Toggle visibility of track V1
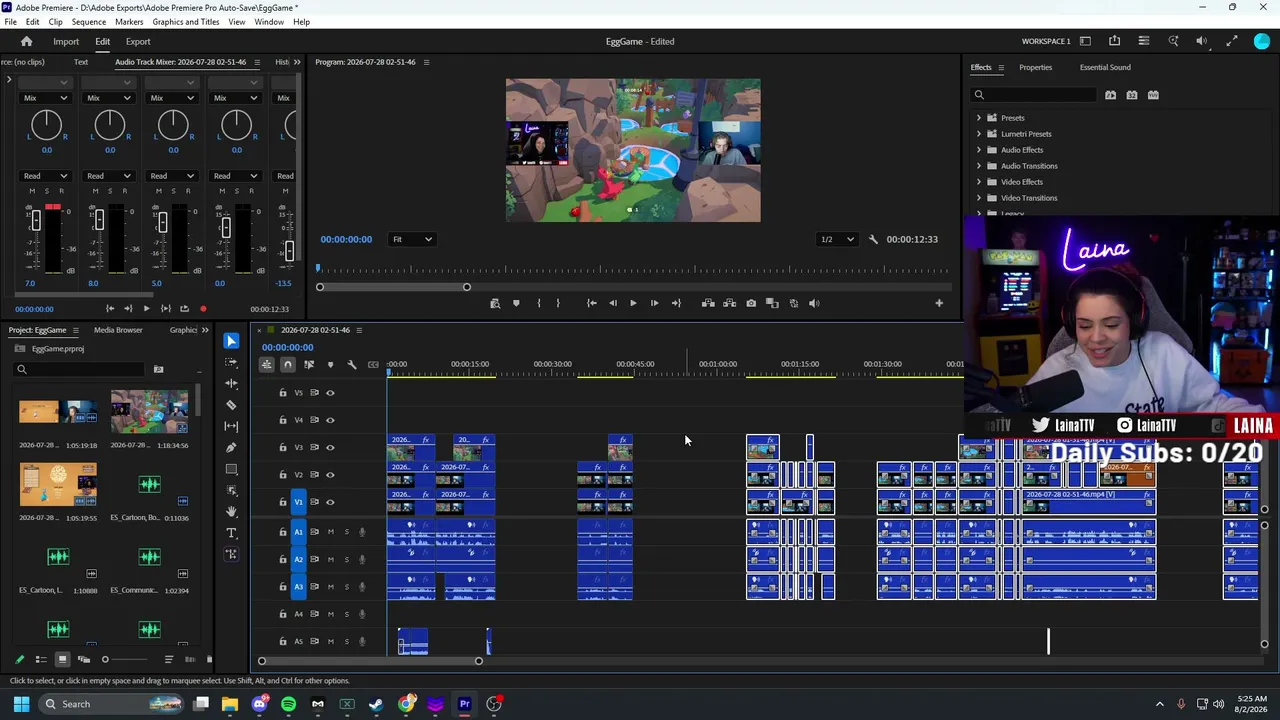 (x=330, y=502)
